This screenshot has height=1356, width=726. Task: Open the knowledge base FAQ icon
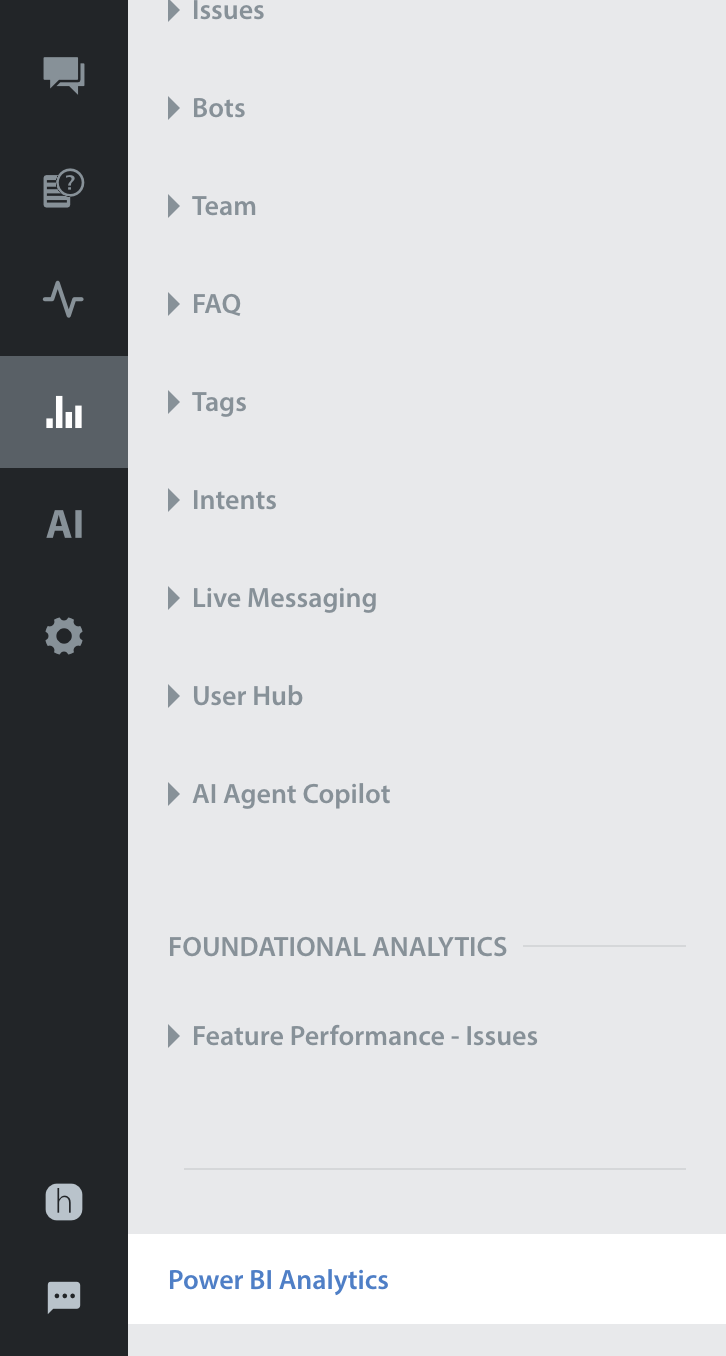coord(64,188)
